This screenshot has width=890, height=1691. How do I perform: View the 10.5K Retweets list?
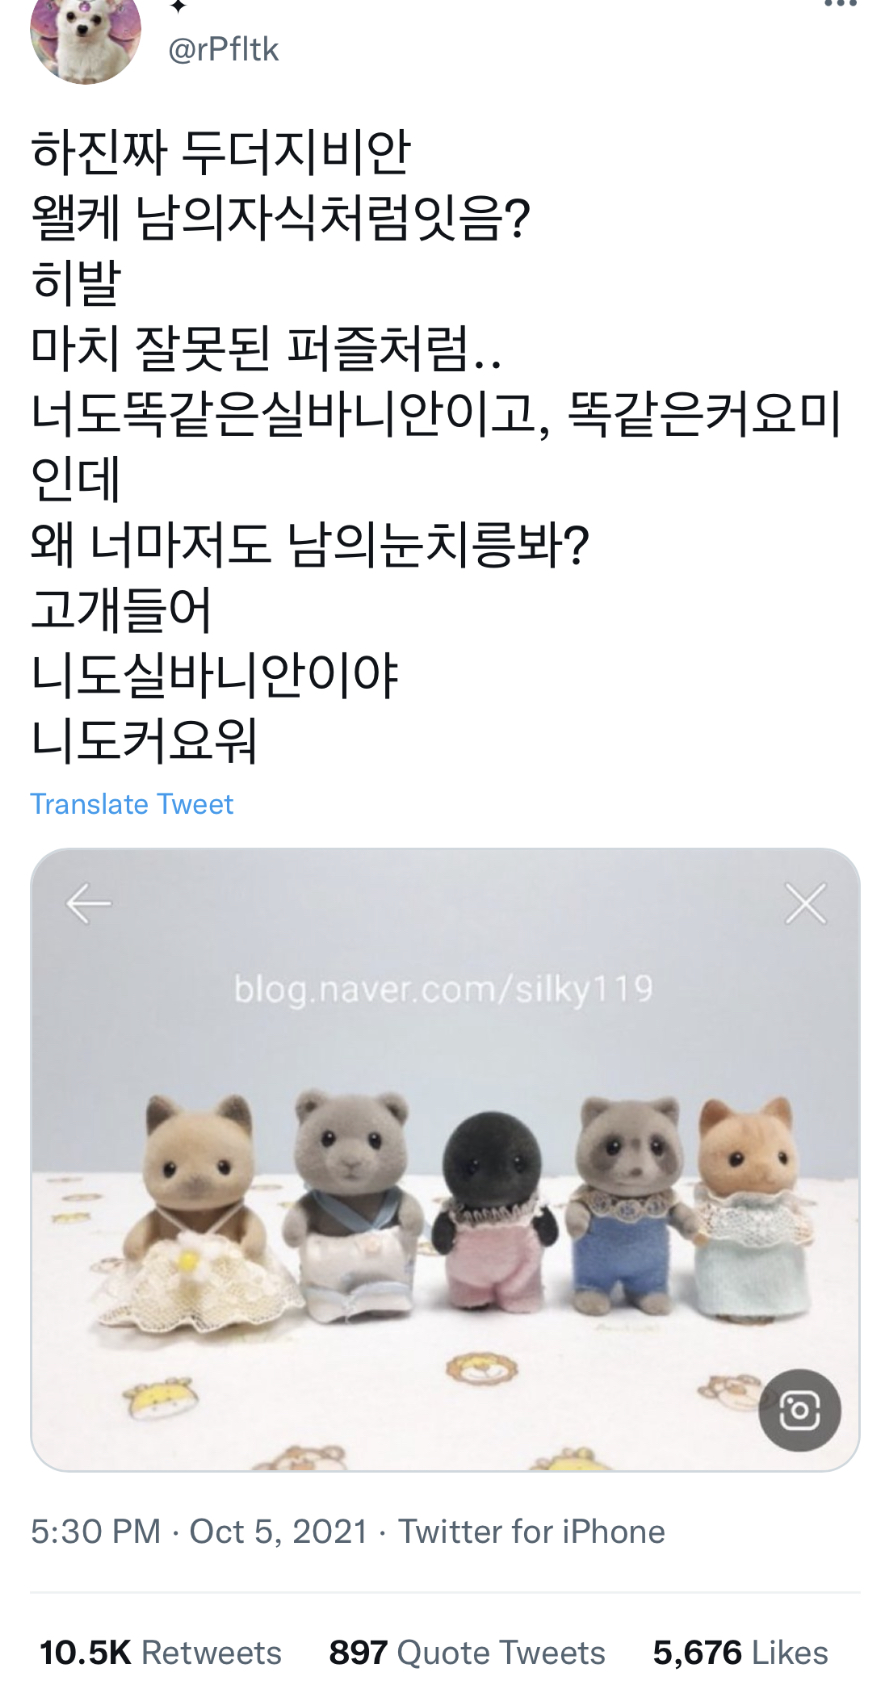160,1652
